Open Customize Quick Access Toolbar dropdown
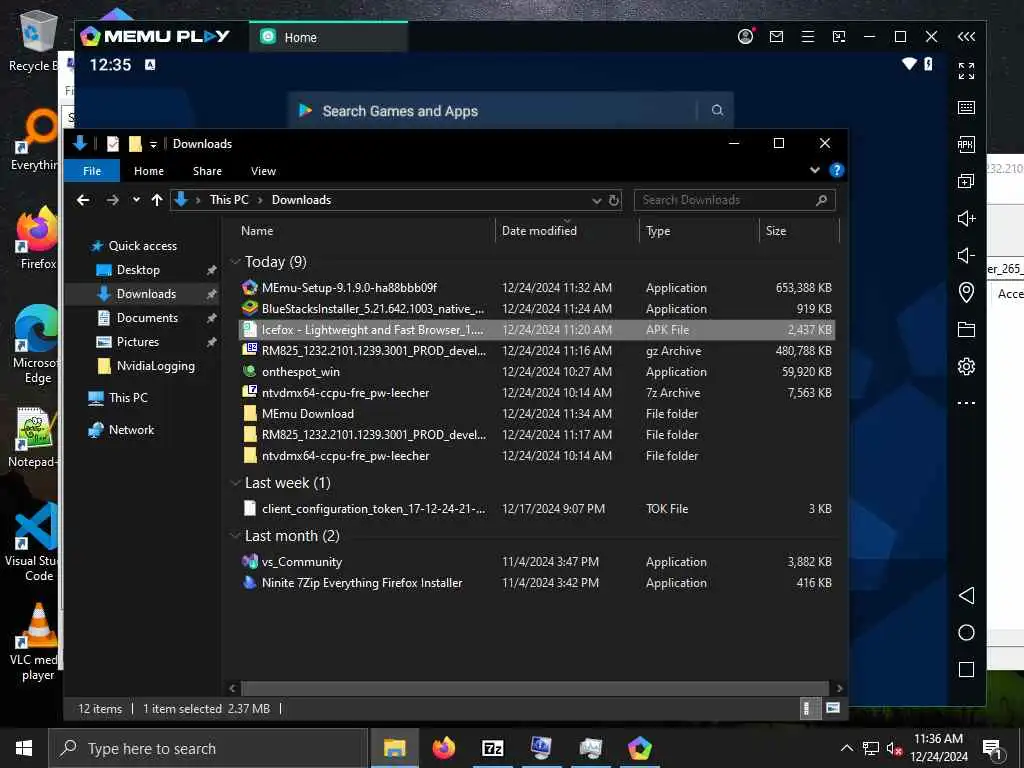The height and width of the screenshot is (768, 1024). (153, 144)
